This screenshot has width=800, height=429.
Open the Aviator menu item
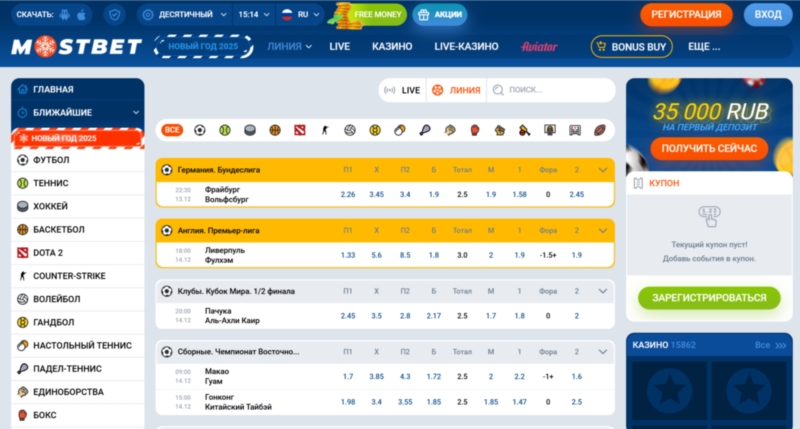pos(539,46)
